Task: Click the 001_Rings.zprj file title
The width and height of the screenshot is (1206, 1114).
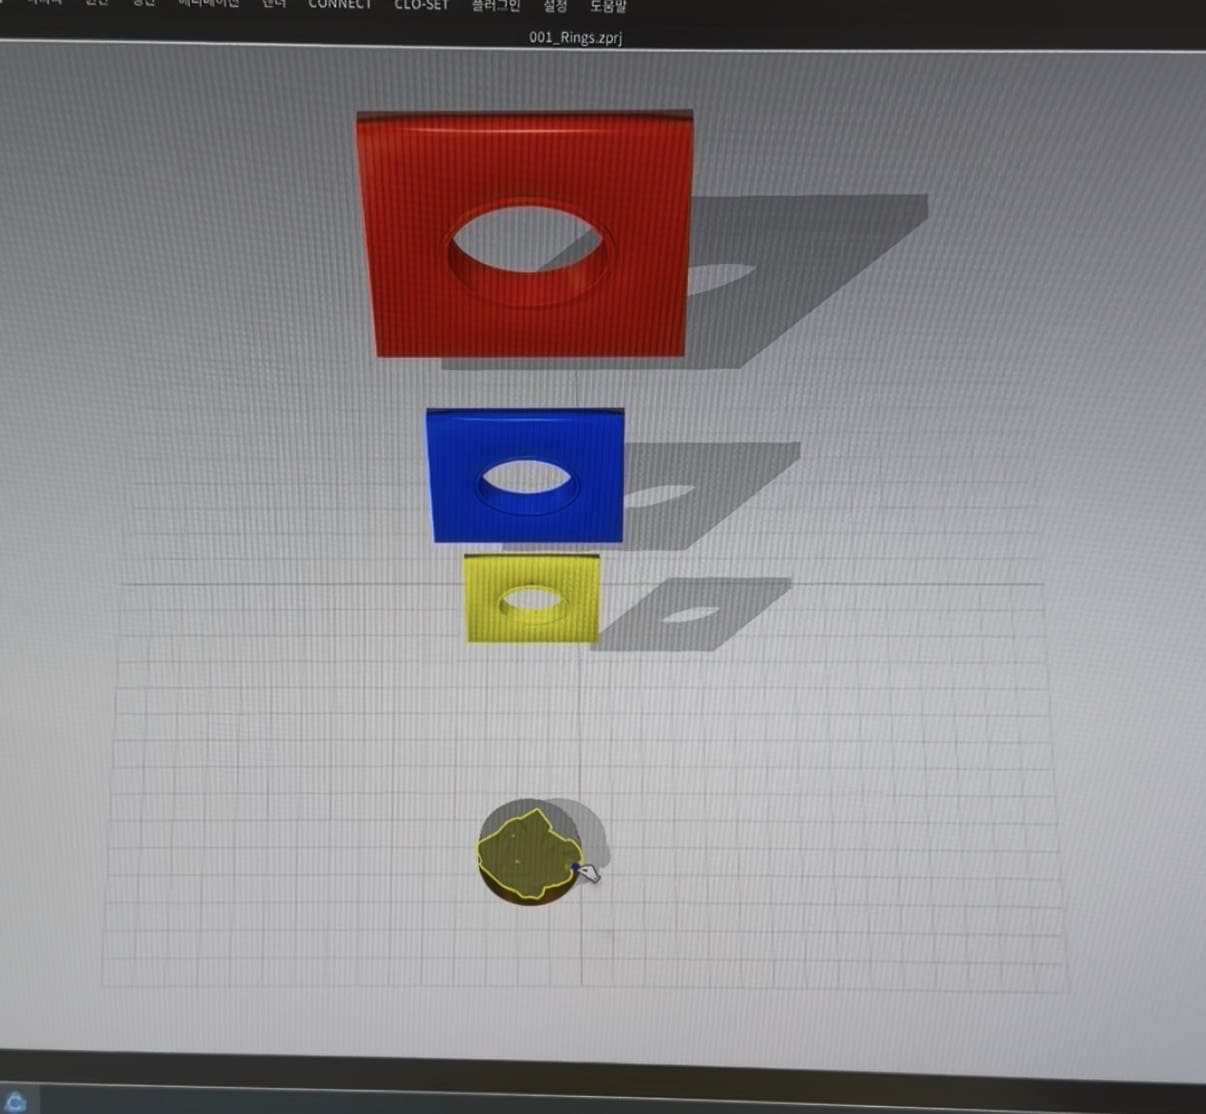Action: [x=576, y=38]
